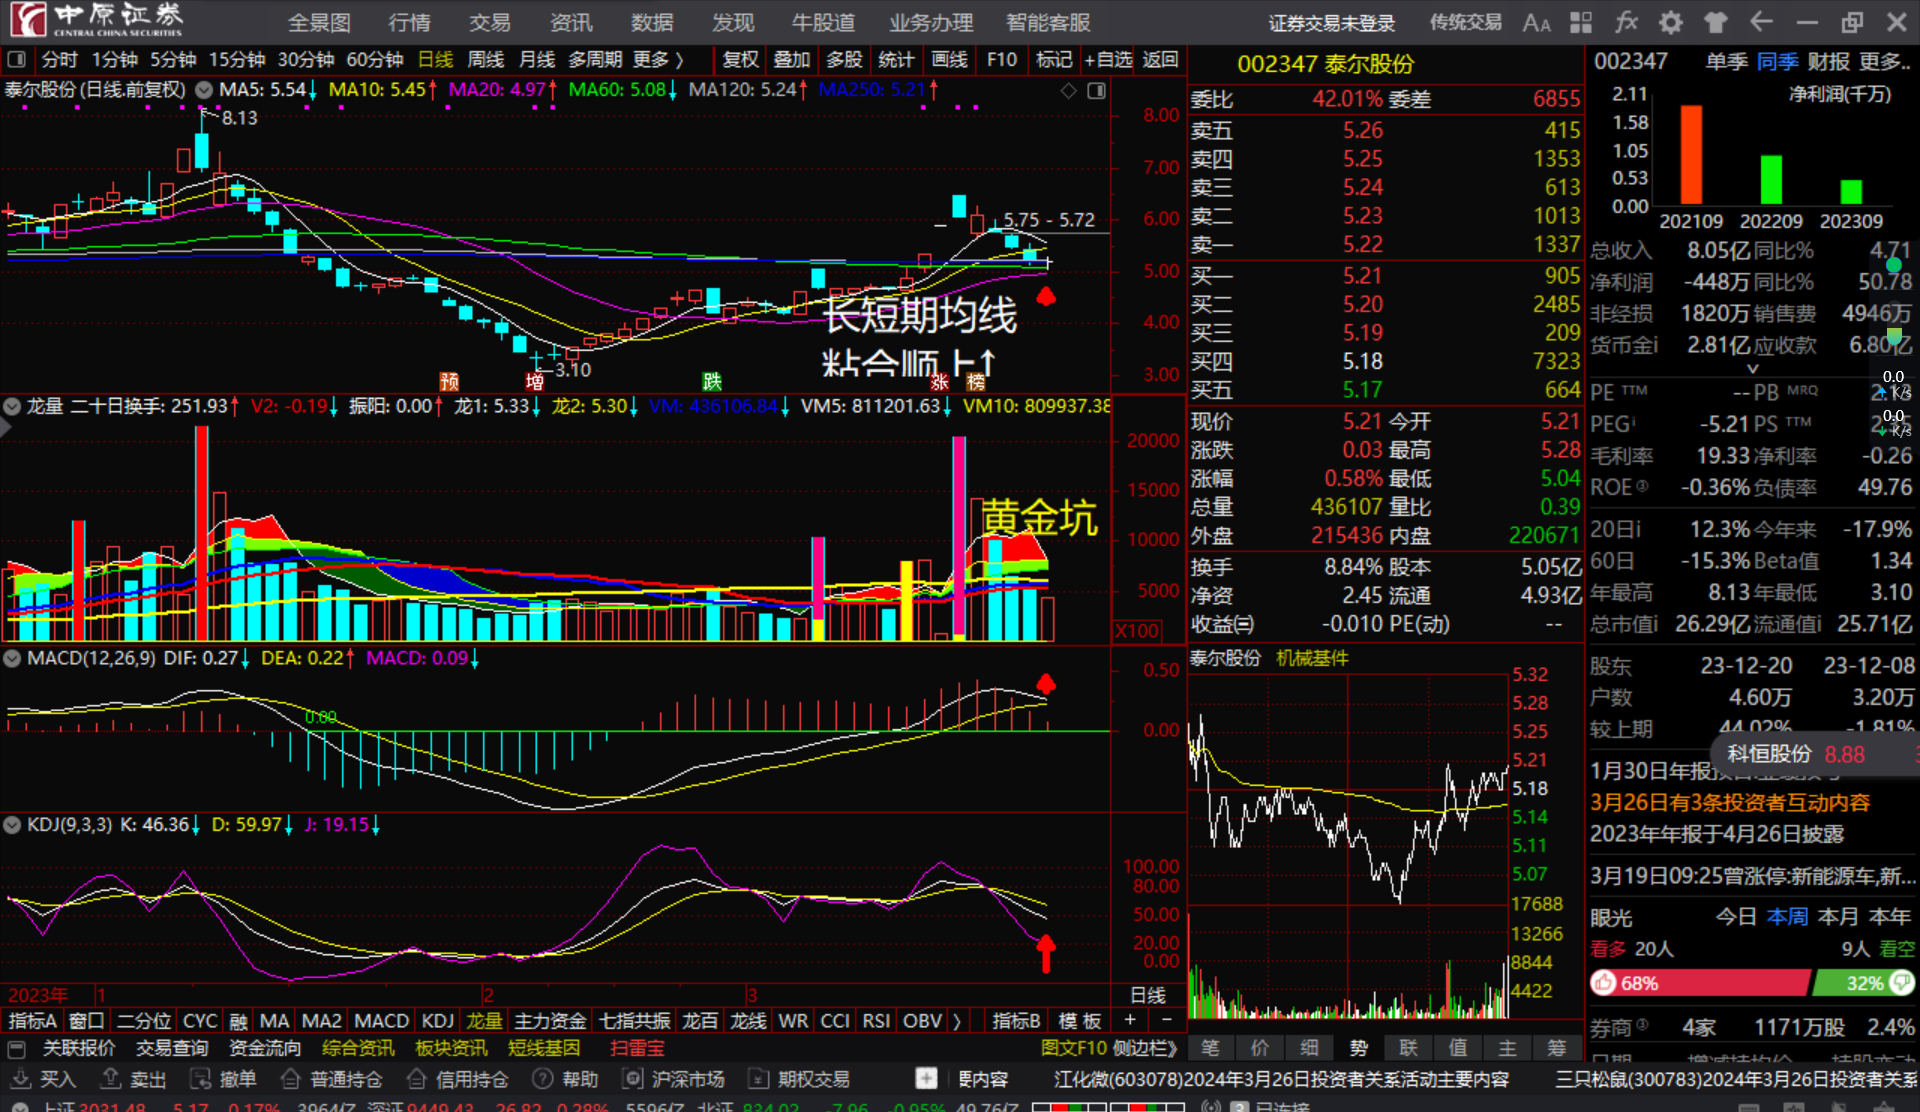This screenshot has width=1920, height=1112.
Task: Click the 传统交易 button
Action: (x=1465, y=22)
